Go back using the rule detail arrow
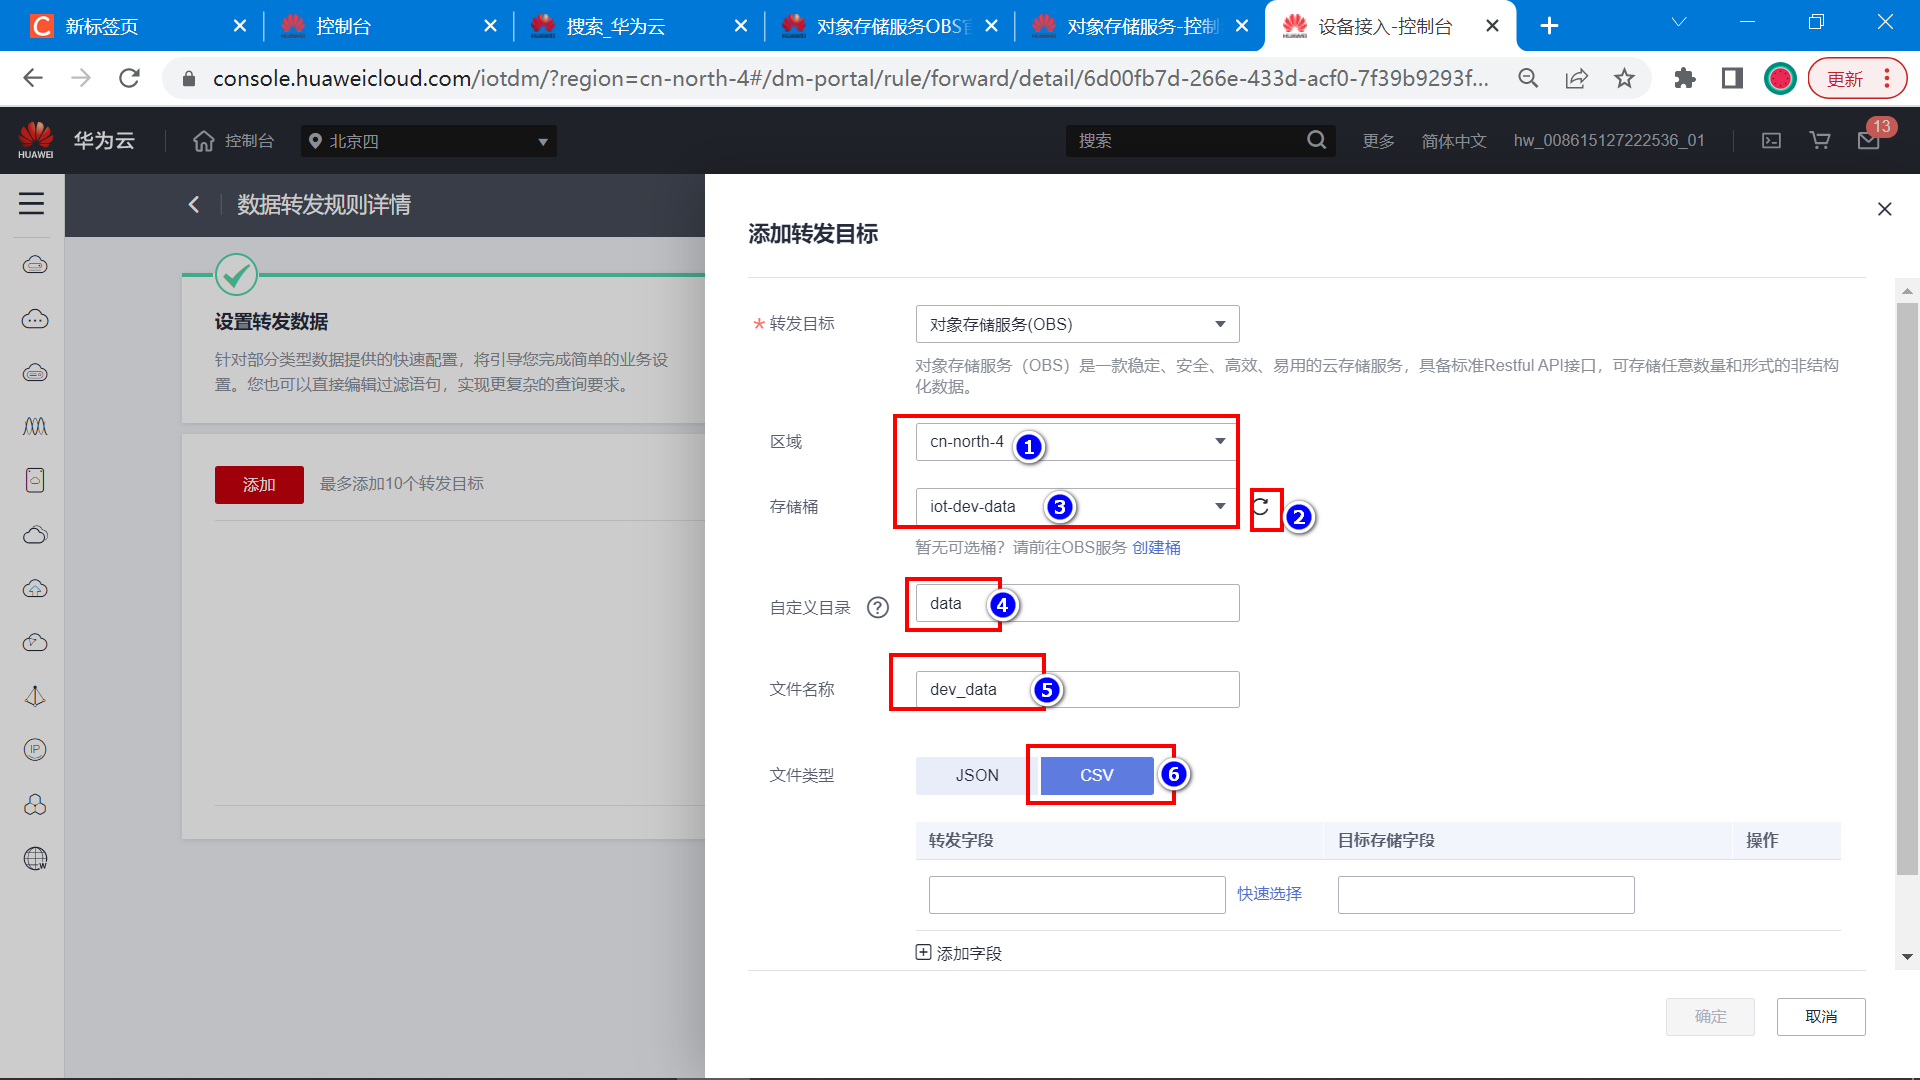The image size is (1920, 1080). (194, 205)
